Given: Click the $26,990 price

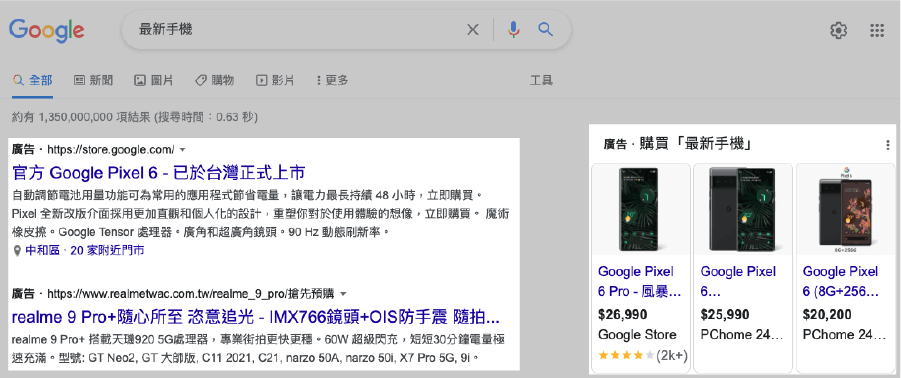Looking at the screenshot, I should pyautogui.click(x=622, y=315).
